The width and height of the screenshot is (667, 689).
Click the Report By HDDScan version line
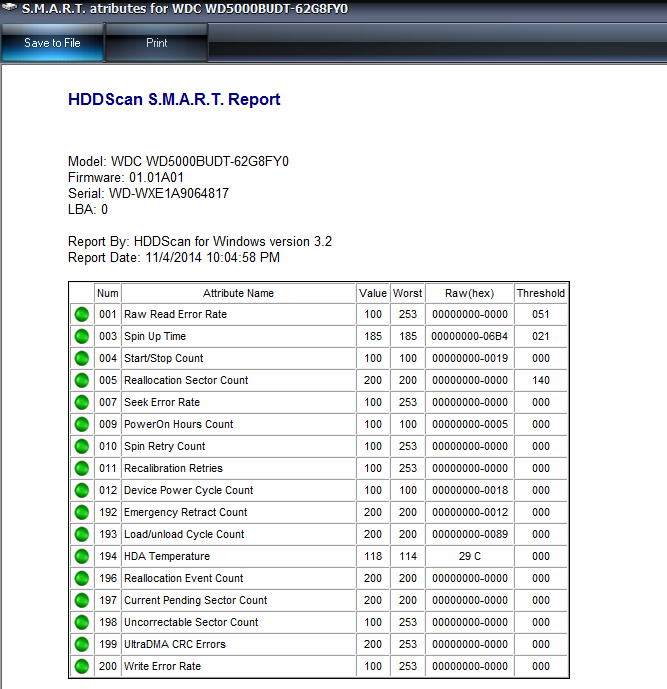coord(199,241)
